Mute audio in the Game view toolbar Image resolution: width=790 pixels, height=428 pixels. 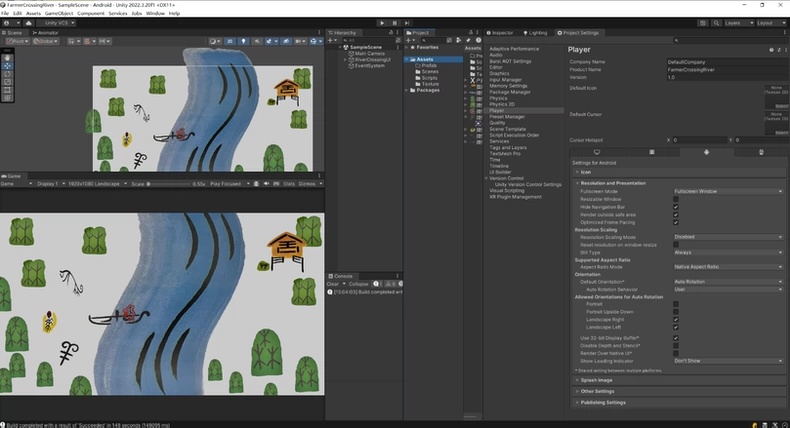(266, 184)
